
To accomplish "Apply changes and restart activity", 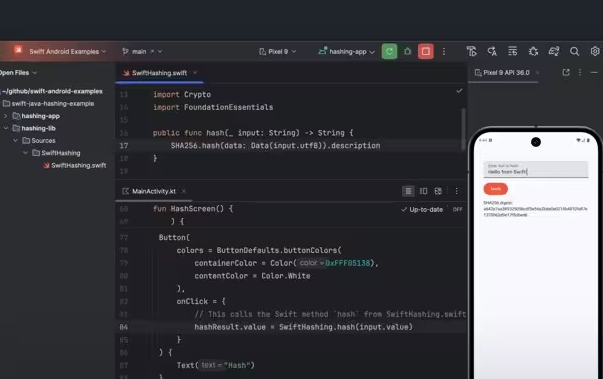I will pos(492,51).
